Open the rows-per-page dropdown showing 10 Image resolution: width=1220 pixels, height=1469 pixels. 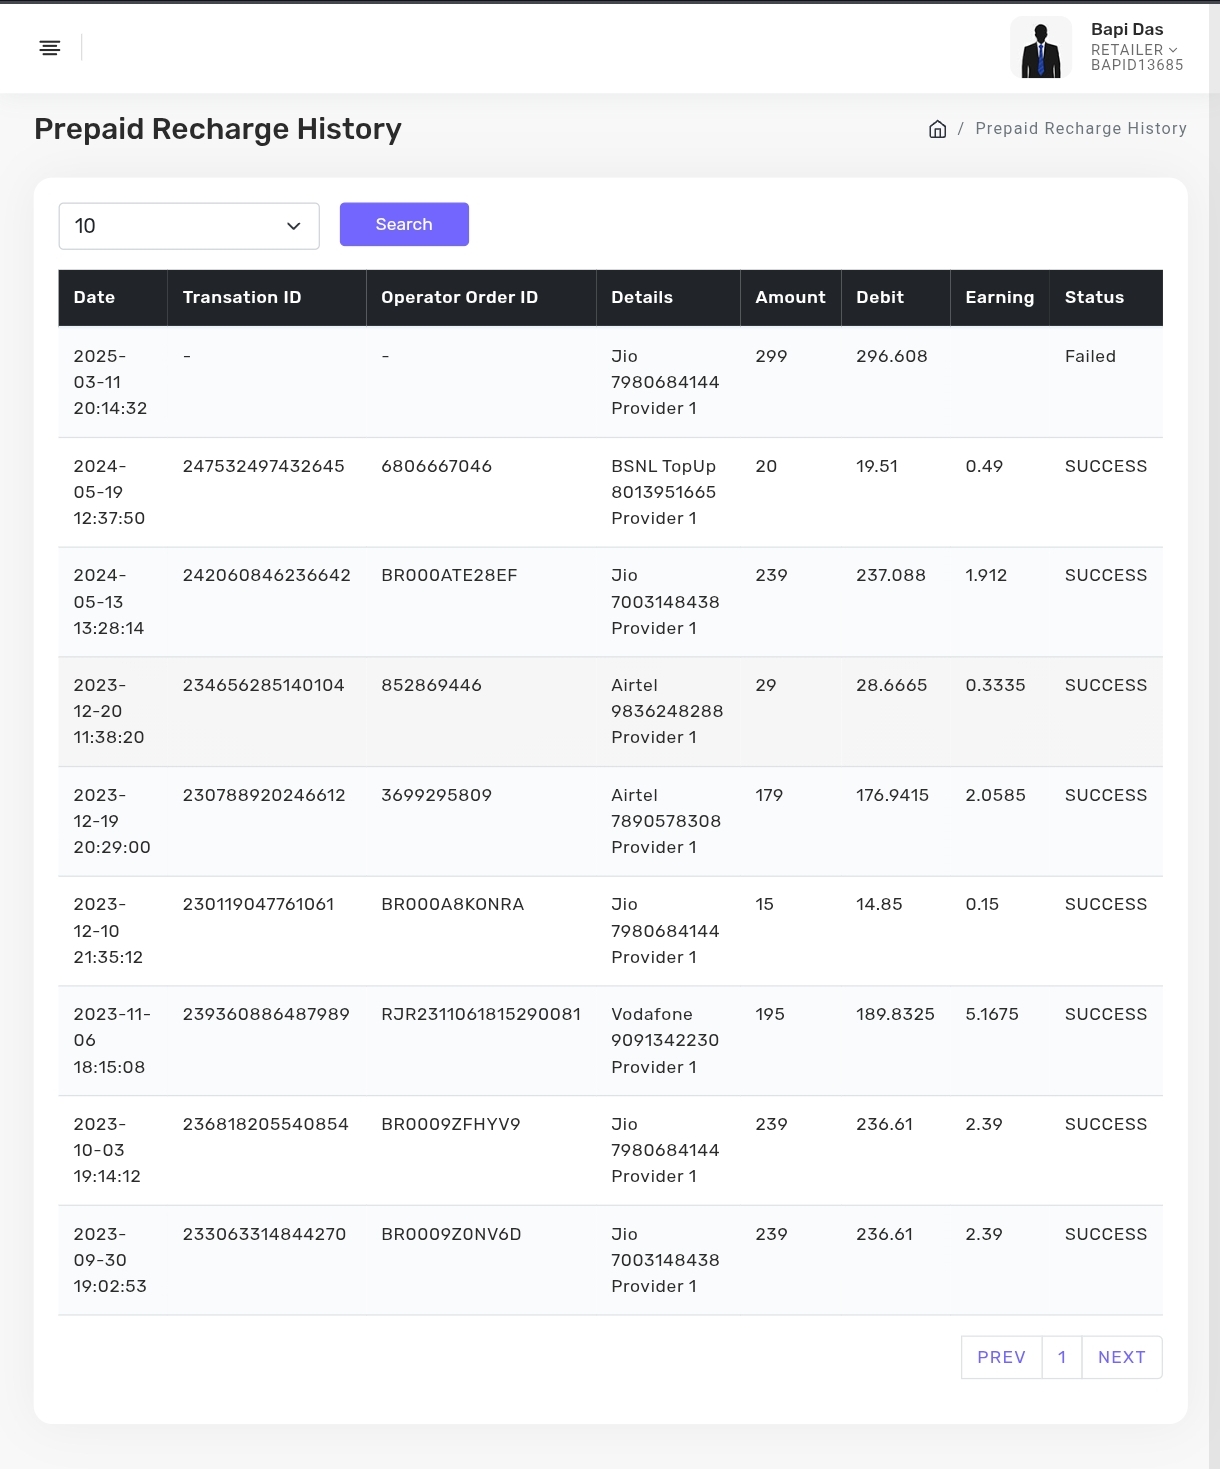click(189, 226)
